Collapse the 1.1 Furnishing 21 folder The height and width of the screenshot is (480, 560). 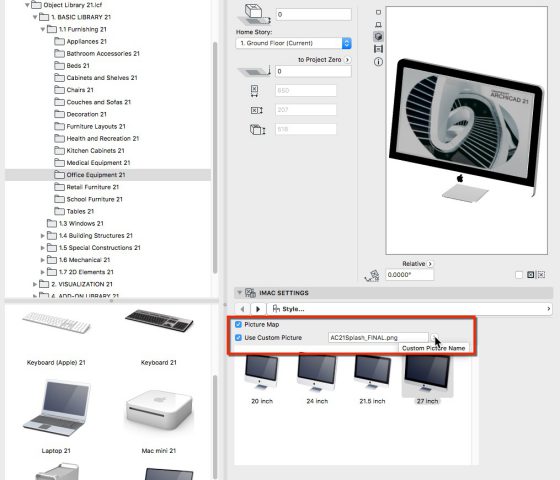coord(42,29)
